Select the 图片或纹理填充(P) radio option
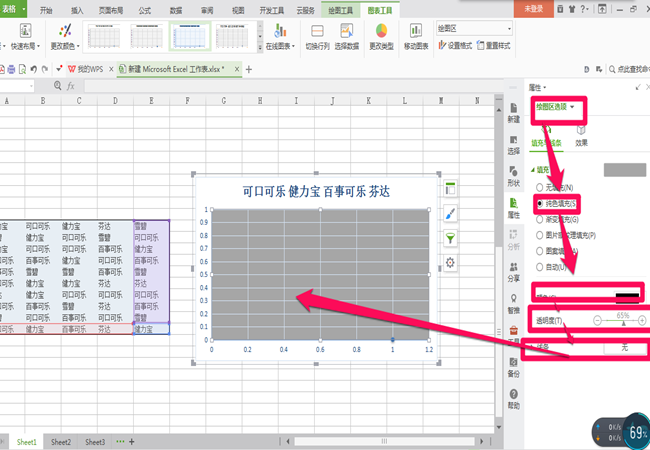This screenshot has height=450, width=650. (539, 235)
